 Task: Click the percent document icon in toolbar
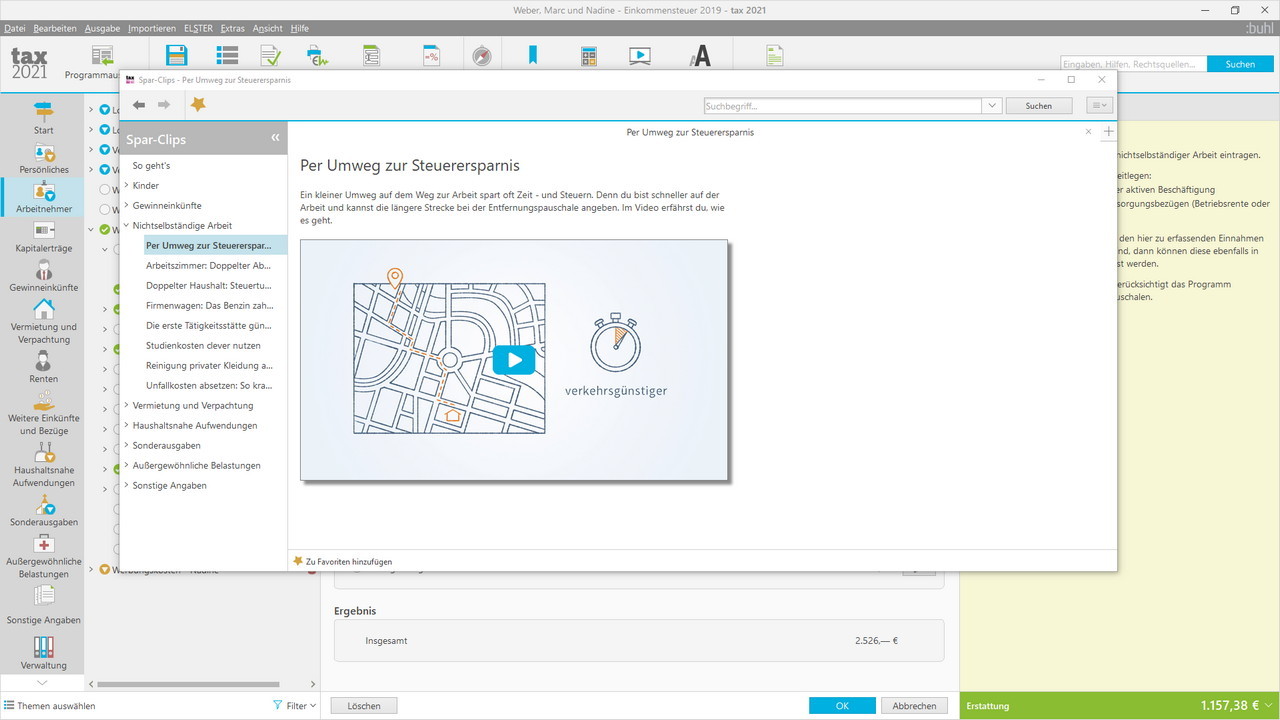click(431, 56)
